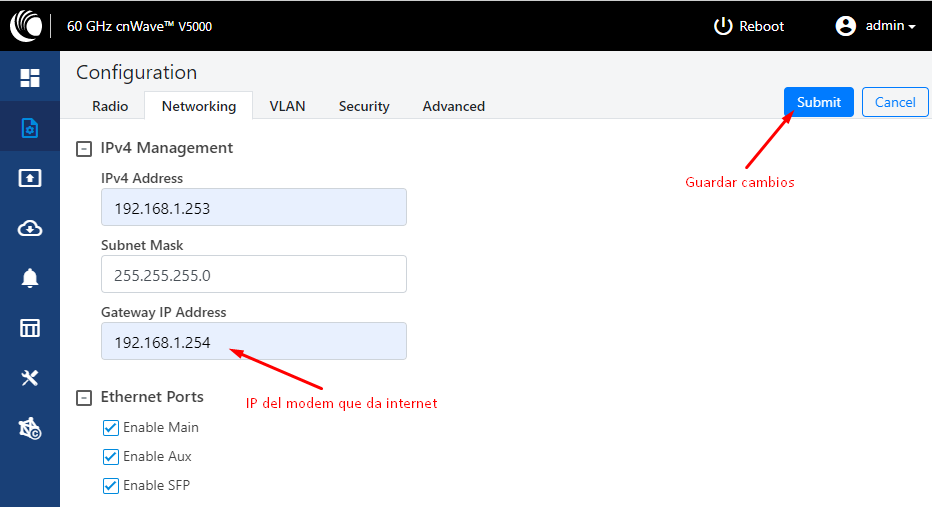Uncheck the Enable Main checkbox
932x507 pixels.
tap(111, 427)
